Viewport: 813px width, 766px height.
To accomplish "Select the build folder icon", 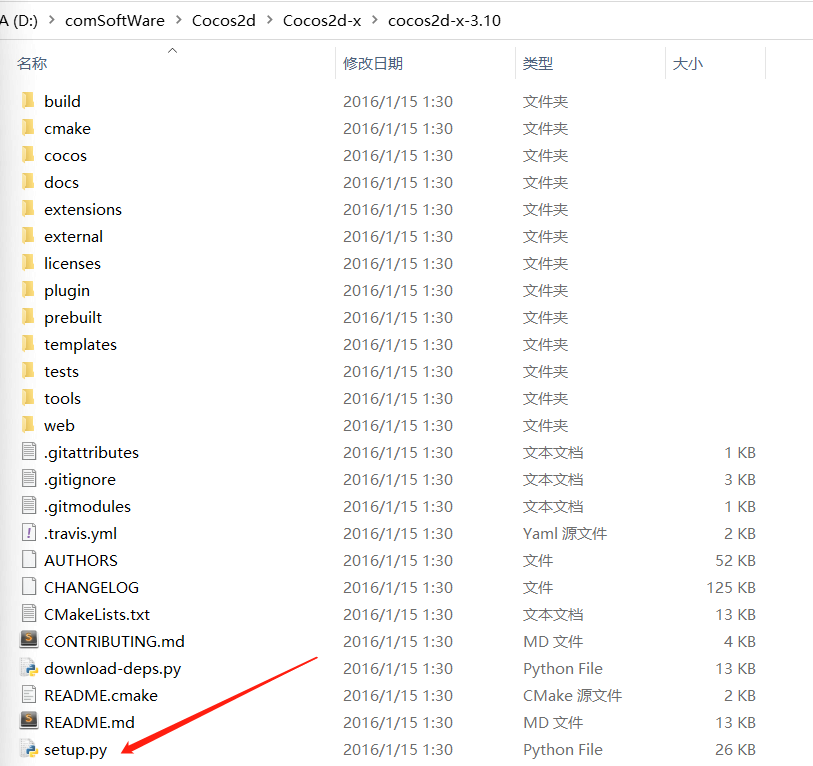I will click(x=29, y=101).
